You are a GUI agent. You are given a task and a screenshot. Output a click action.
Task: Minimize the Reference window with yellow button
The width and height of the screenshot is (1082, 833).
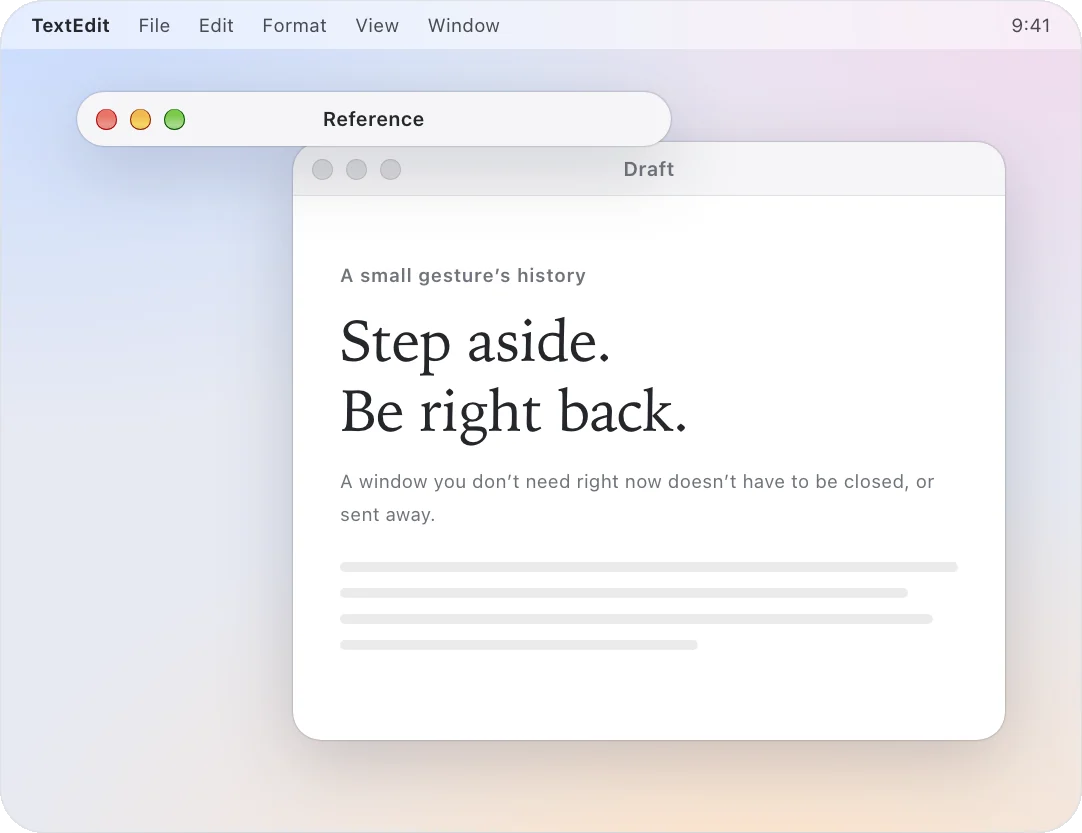140,119
